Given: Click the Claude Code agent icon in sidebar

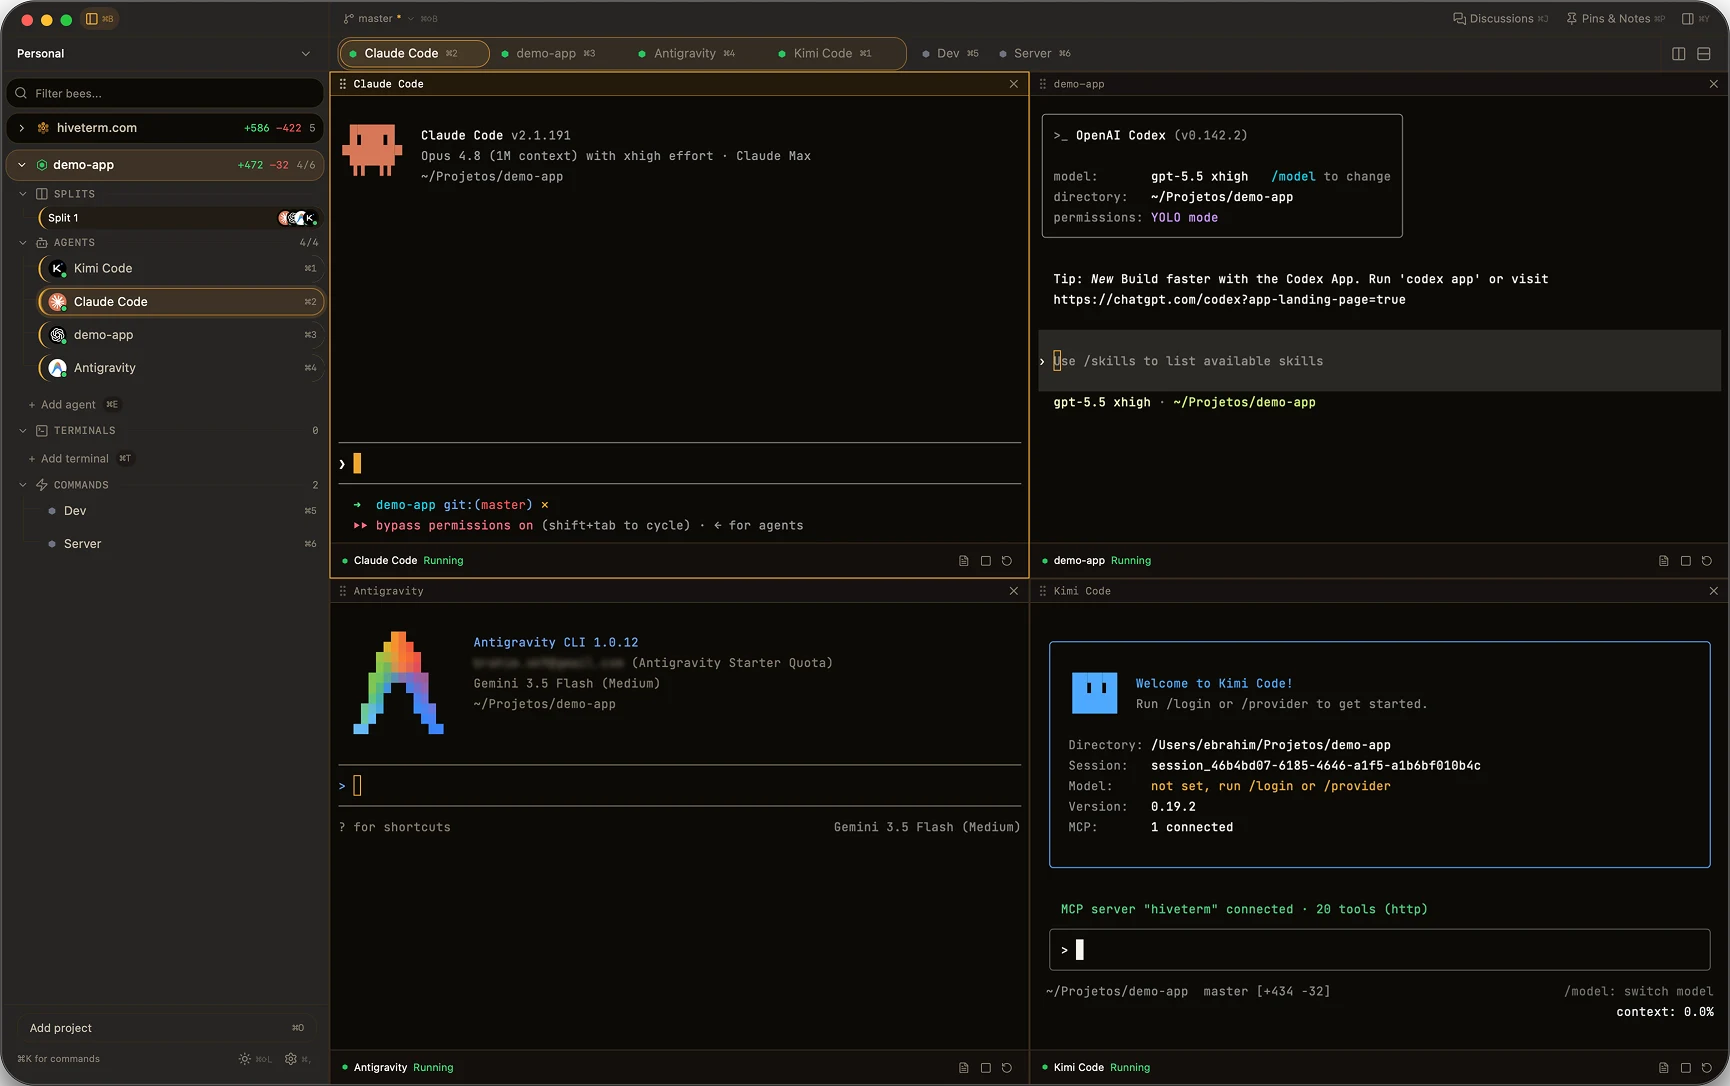Looking at the screenshot, I should click(58, 302).
